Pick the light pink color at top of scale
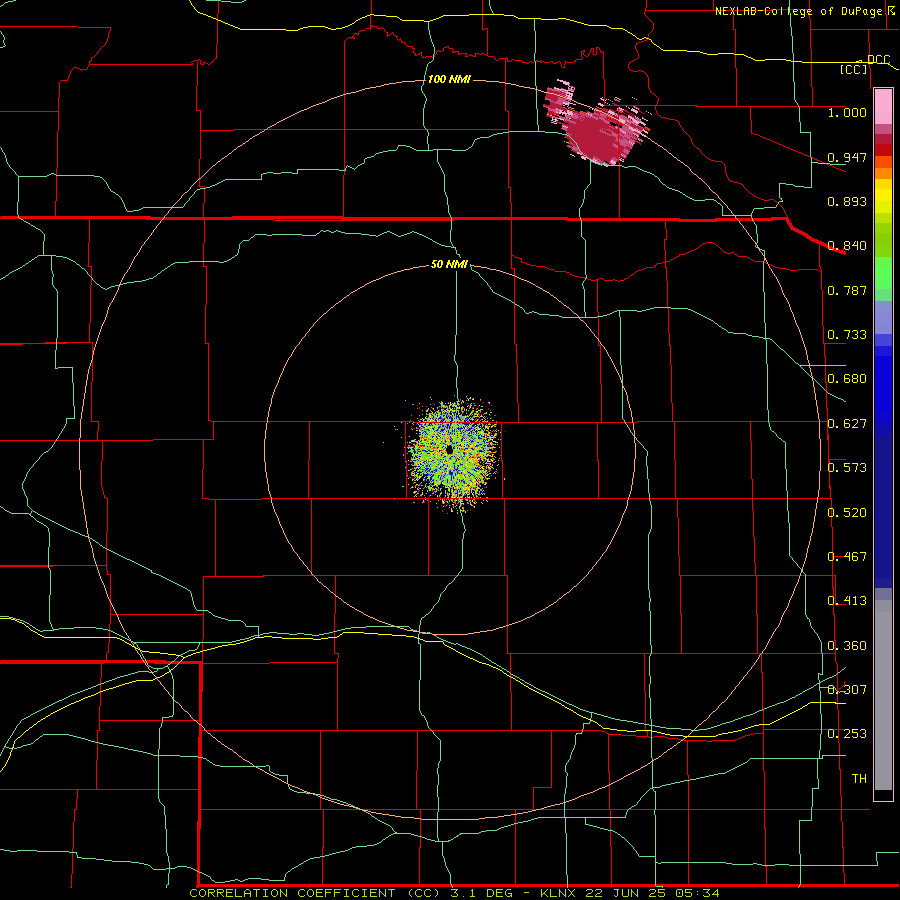The width and height of the screenshot is (900, 900). point(883,106)
